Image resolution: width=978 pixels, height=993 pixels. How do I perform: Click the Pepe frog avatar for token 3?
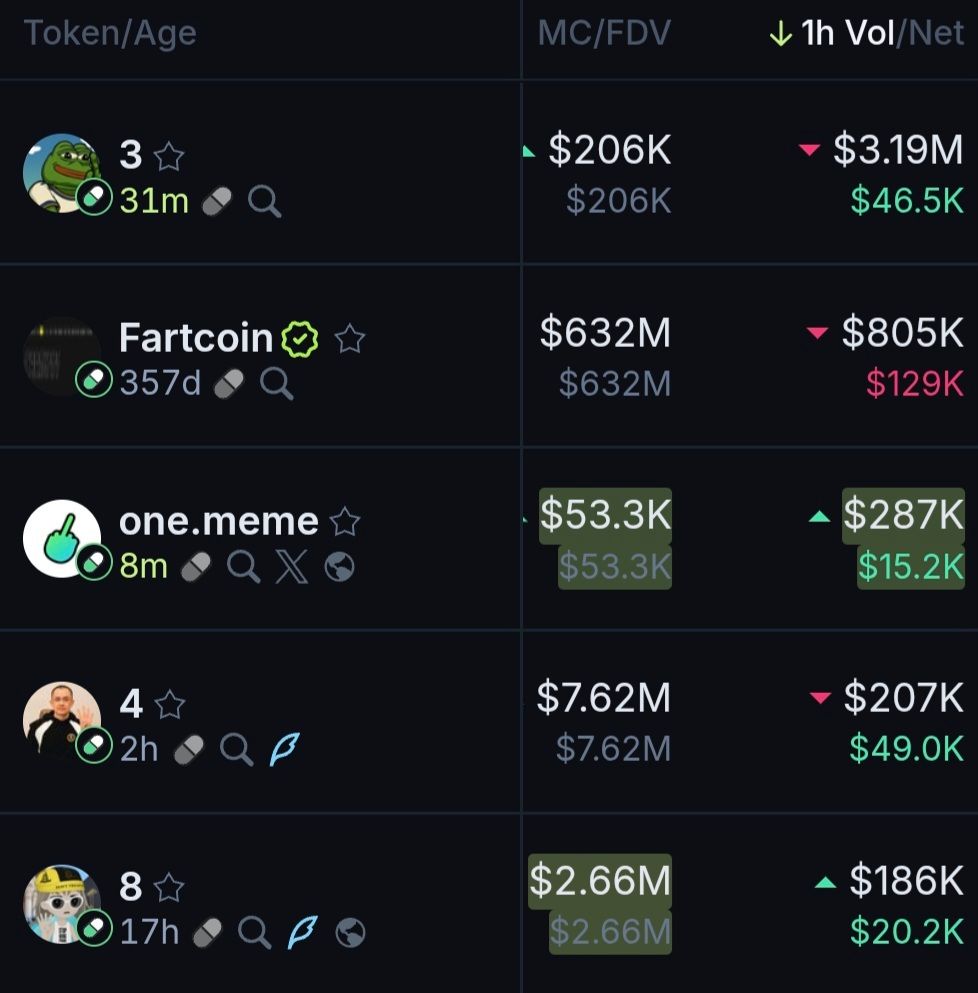(x=62, y=172)
